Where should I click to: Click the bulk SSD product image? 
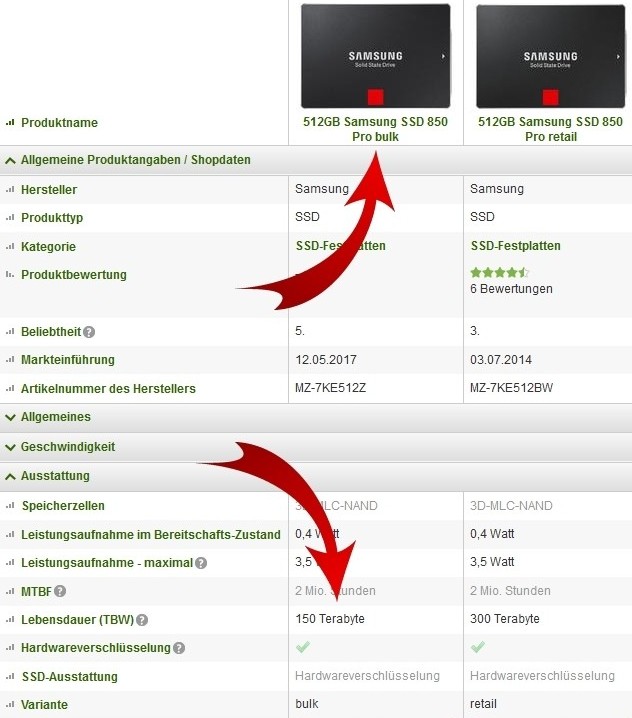376,56
